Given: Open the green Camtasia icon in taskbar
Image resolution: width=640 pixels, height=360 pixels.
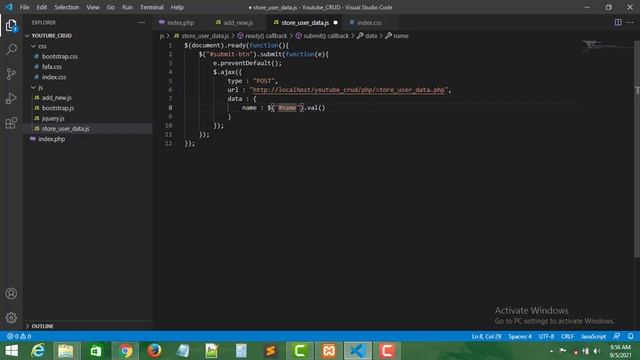Looking at the screenshot, I should (300, 351).
